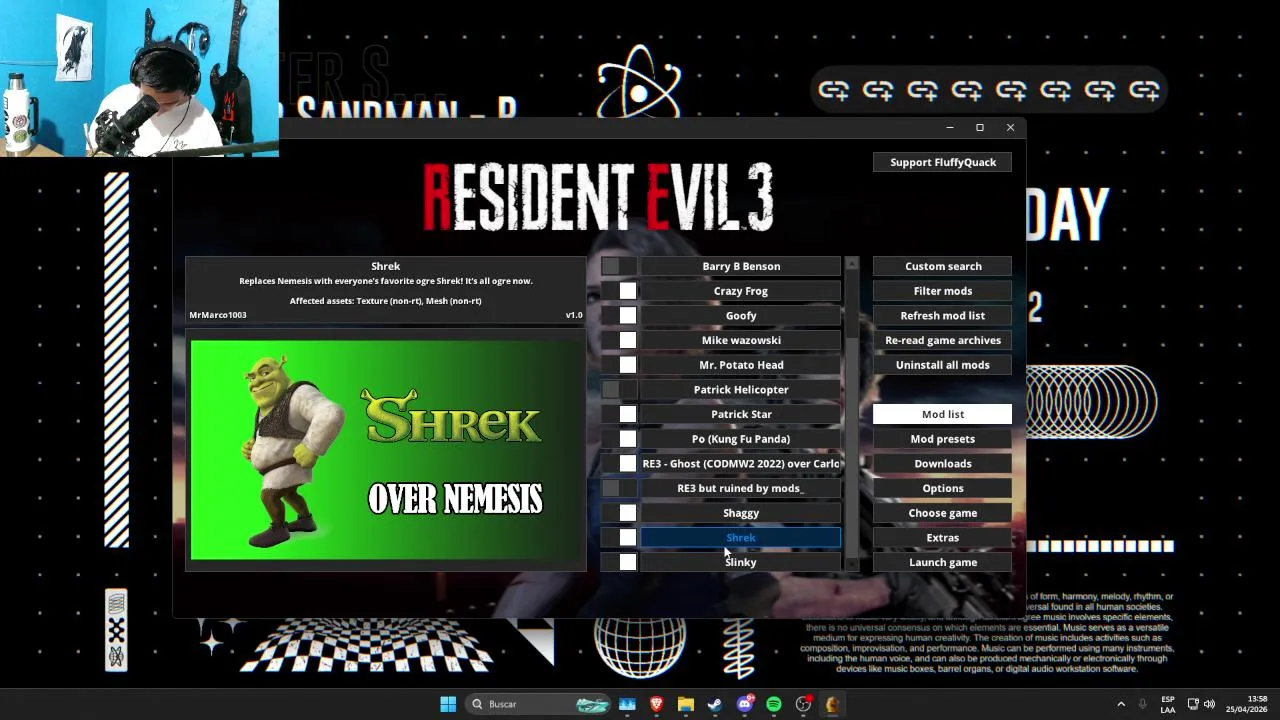Open the Options section
Image resolution: width=1280 pixels, height=720 pixels.
click(x=942, y=488)
